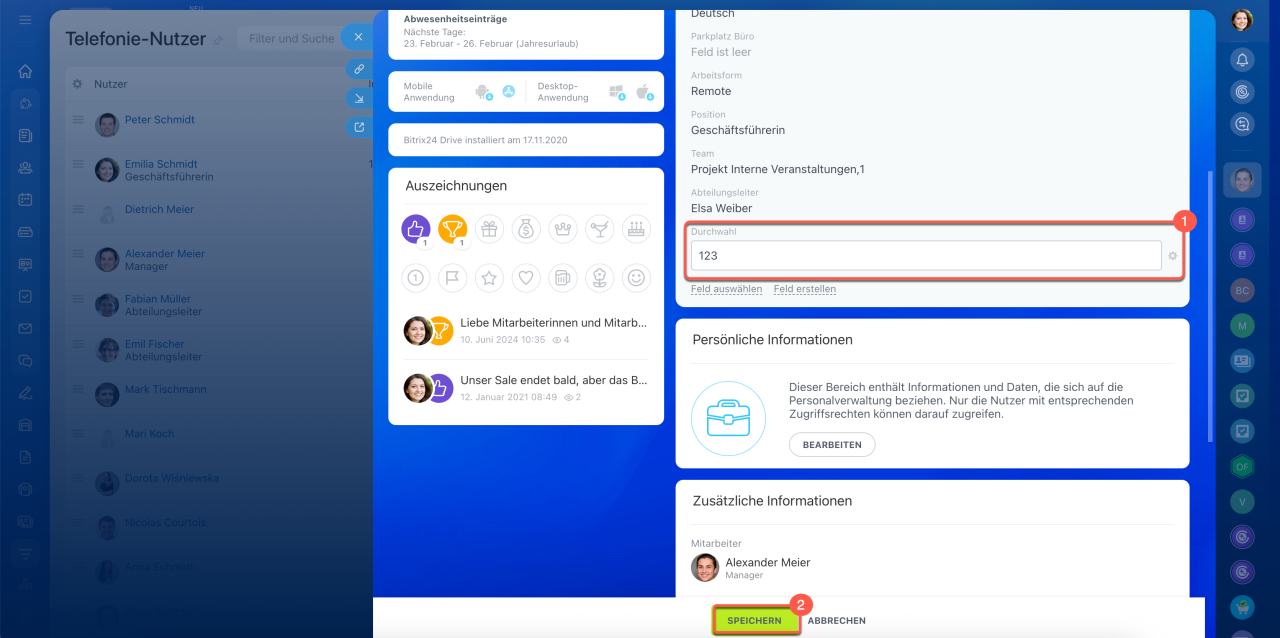Click the Alexander Meier avatar under Mitarbeiter
This screenshot has height=638, width=1280.
tap(705, 568)
